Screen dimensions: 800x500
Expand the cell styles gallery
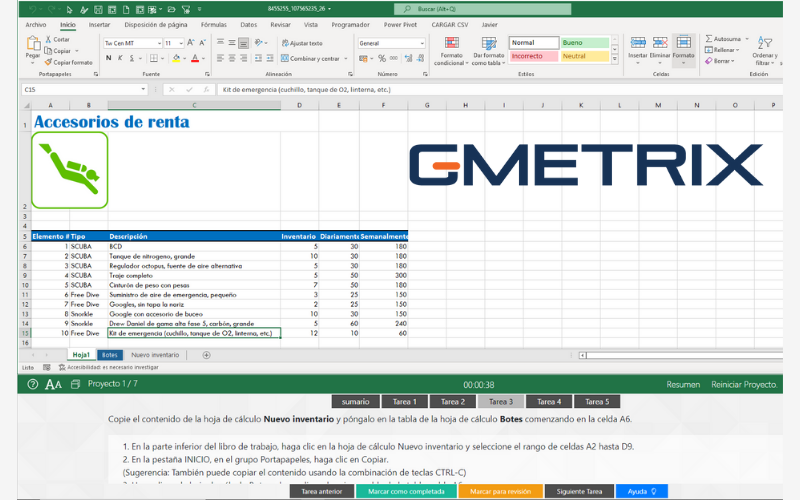pyautogui.click(x=615, y=60)
